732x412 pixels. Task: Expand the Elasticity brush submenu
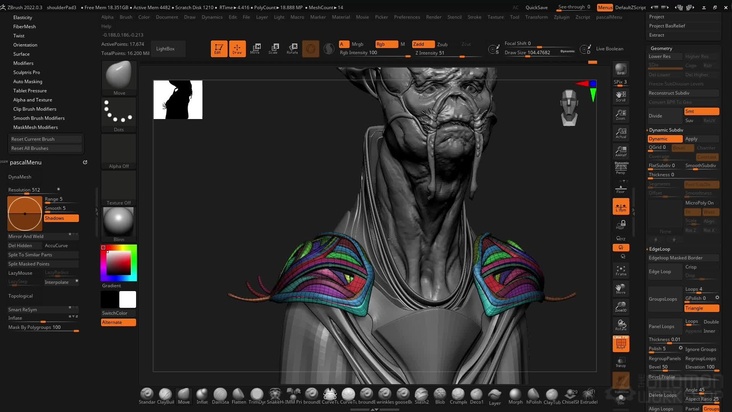pyautogui.click(x=22, y=17)
